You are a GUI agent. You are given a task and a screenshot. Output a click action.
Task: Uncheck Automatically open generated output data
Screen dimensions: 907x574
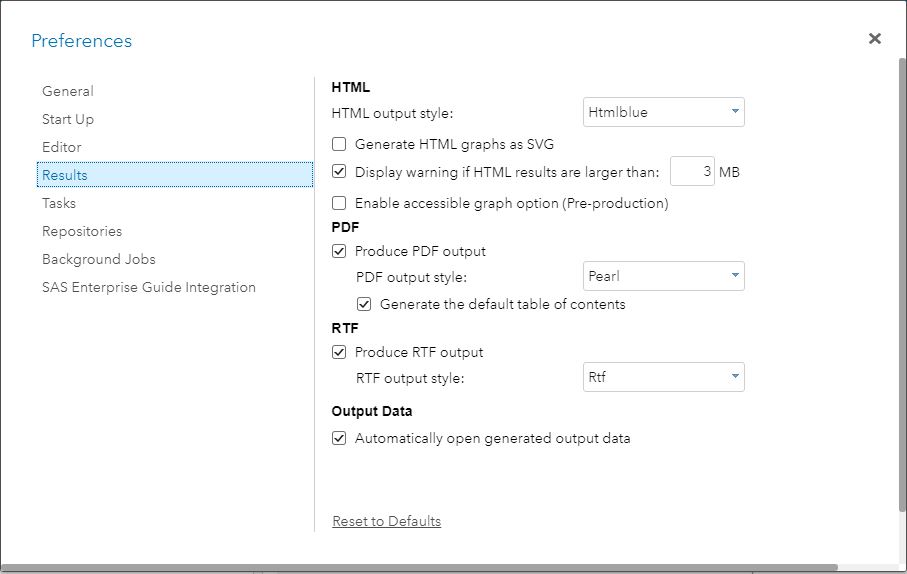coord(339,439)
